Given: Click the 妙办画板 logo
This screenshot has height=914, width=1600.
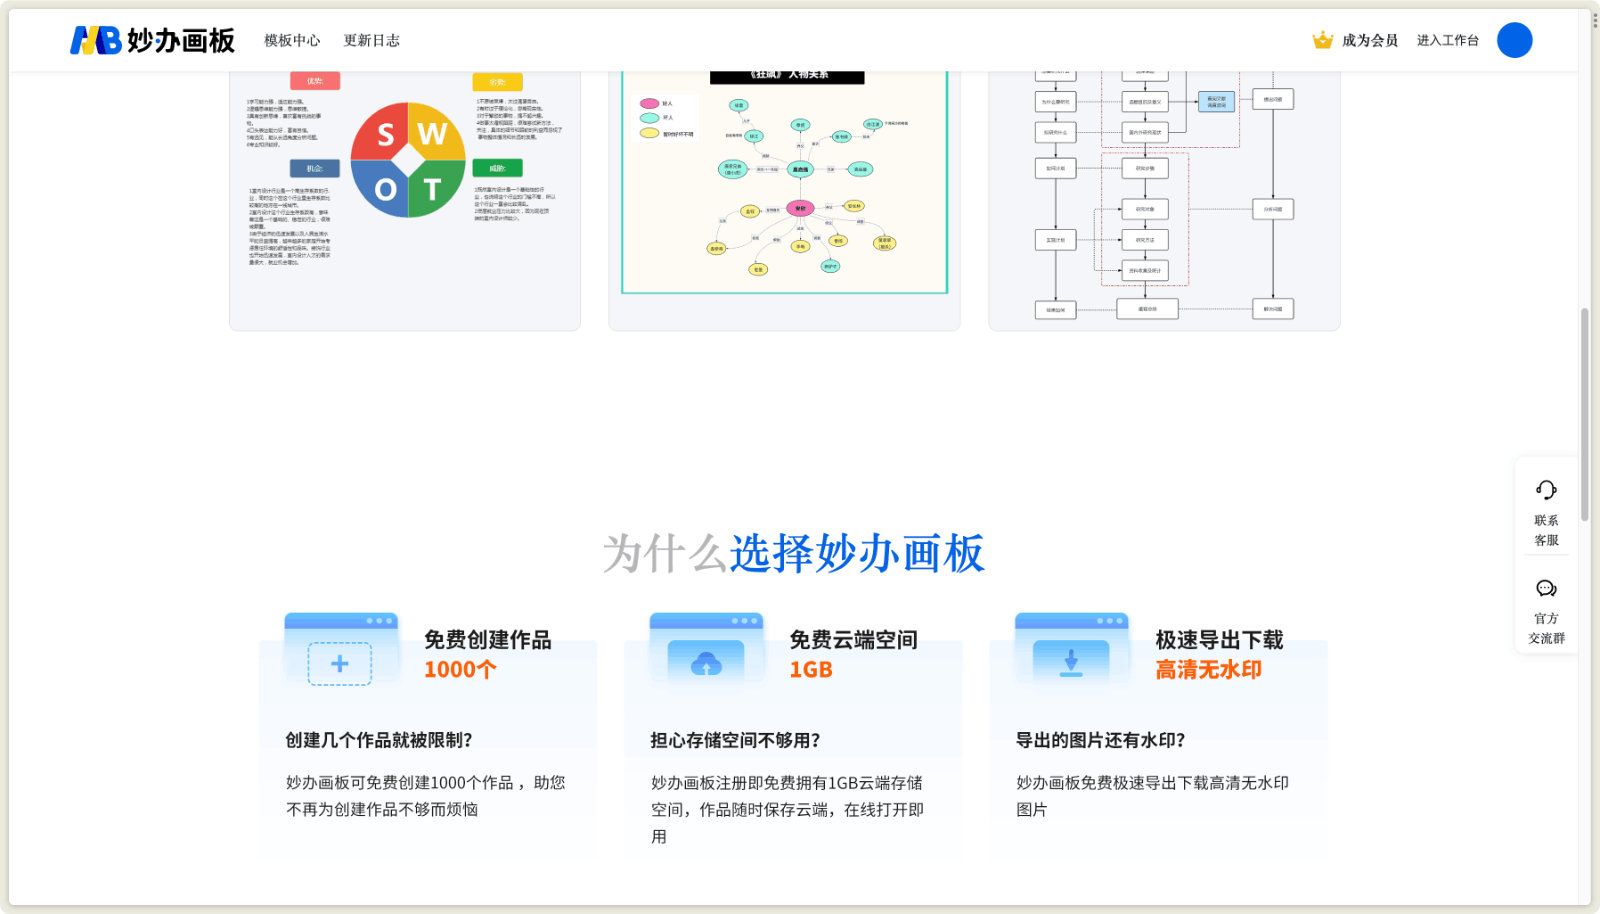Looking at the screenshot, I should [152, 40].
